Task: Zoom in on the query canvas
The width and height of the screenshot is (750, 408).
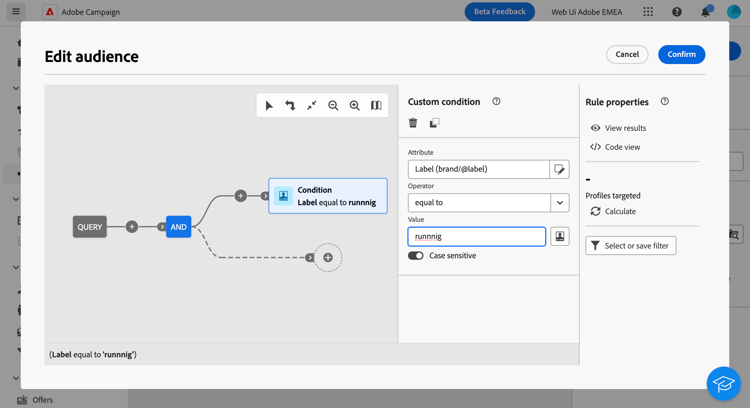Action: 355,105
